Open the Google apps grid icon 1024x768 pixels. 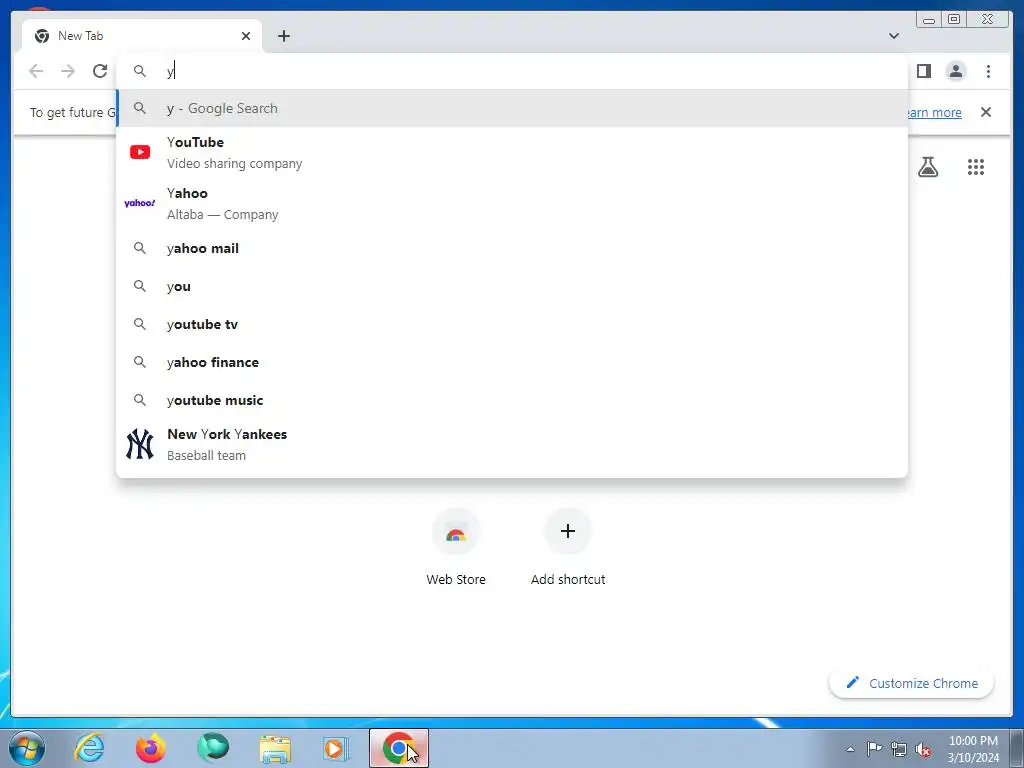coord(976,167)
